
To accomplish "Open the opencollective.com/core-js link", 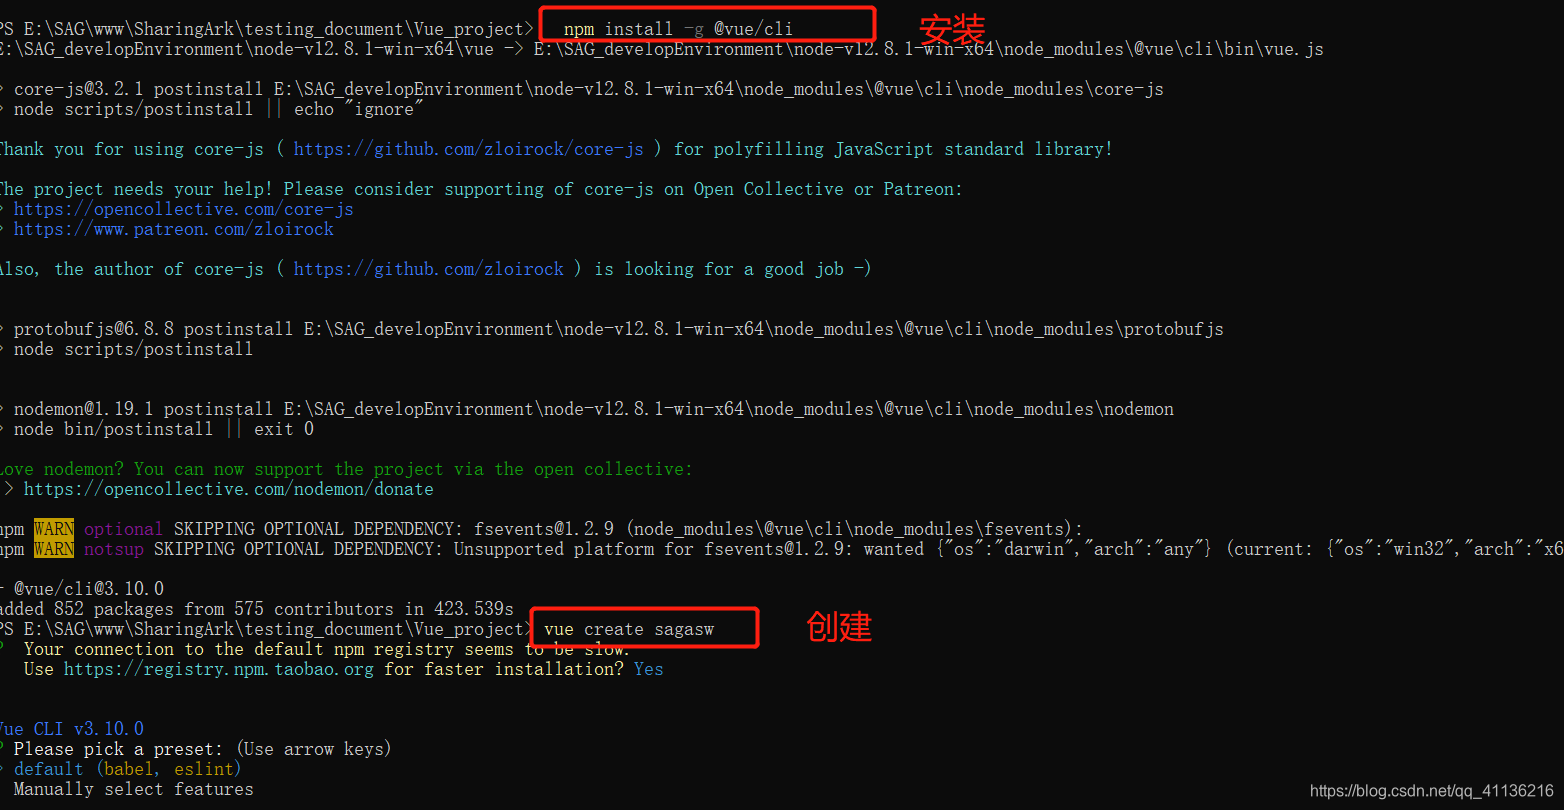I will pos(184,209).
